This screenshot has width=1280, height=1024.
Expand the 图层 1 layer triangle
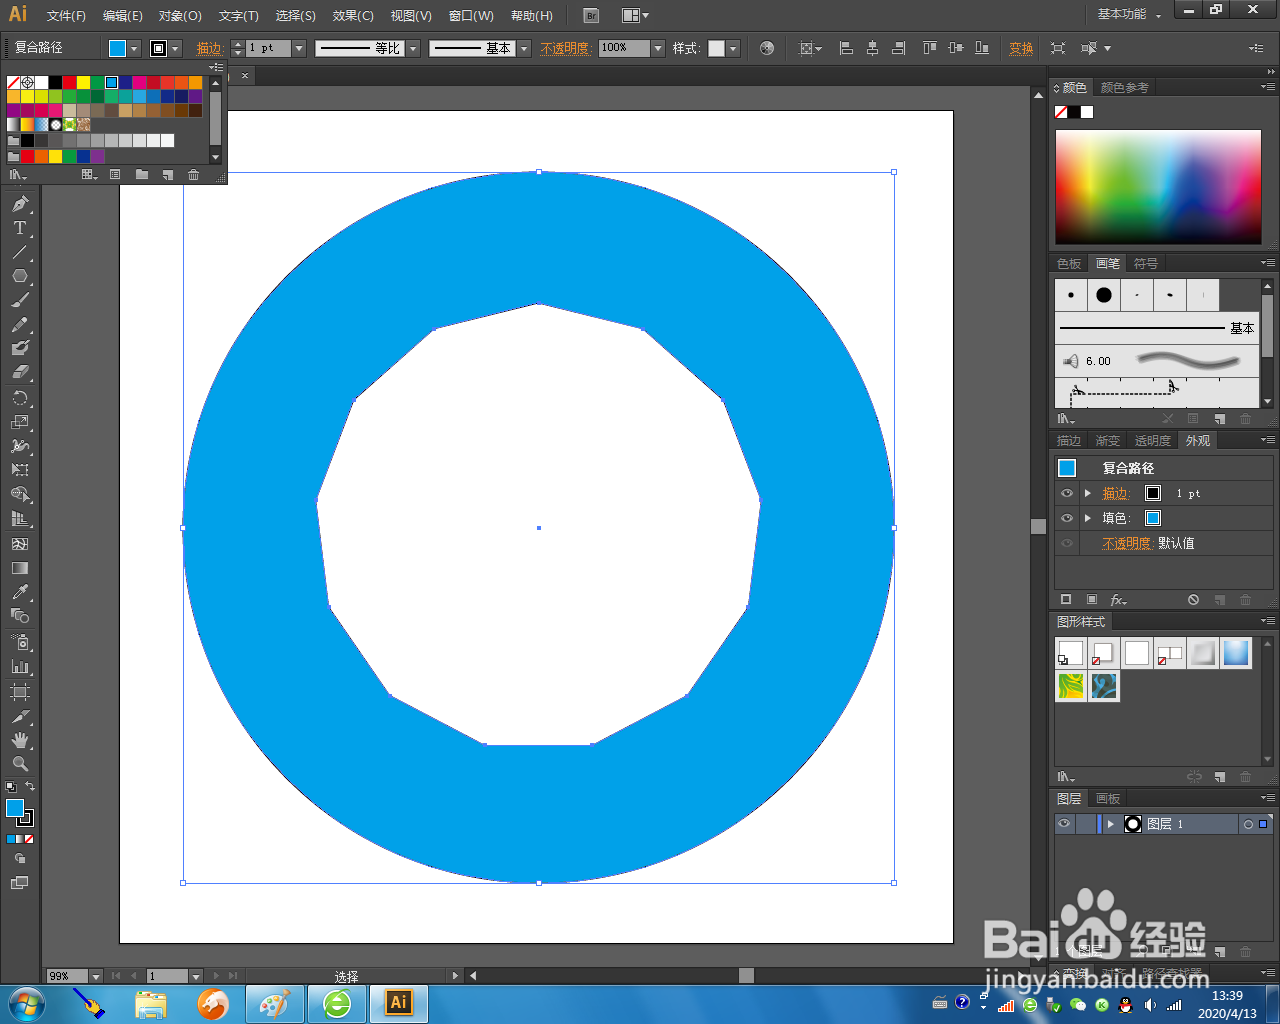pos(1110,824)
